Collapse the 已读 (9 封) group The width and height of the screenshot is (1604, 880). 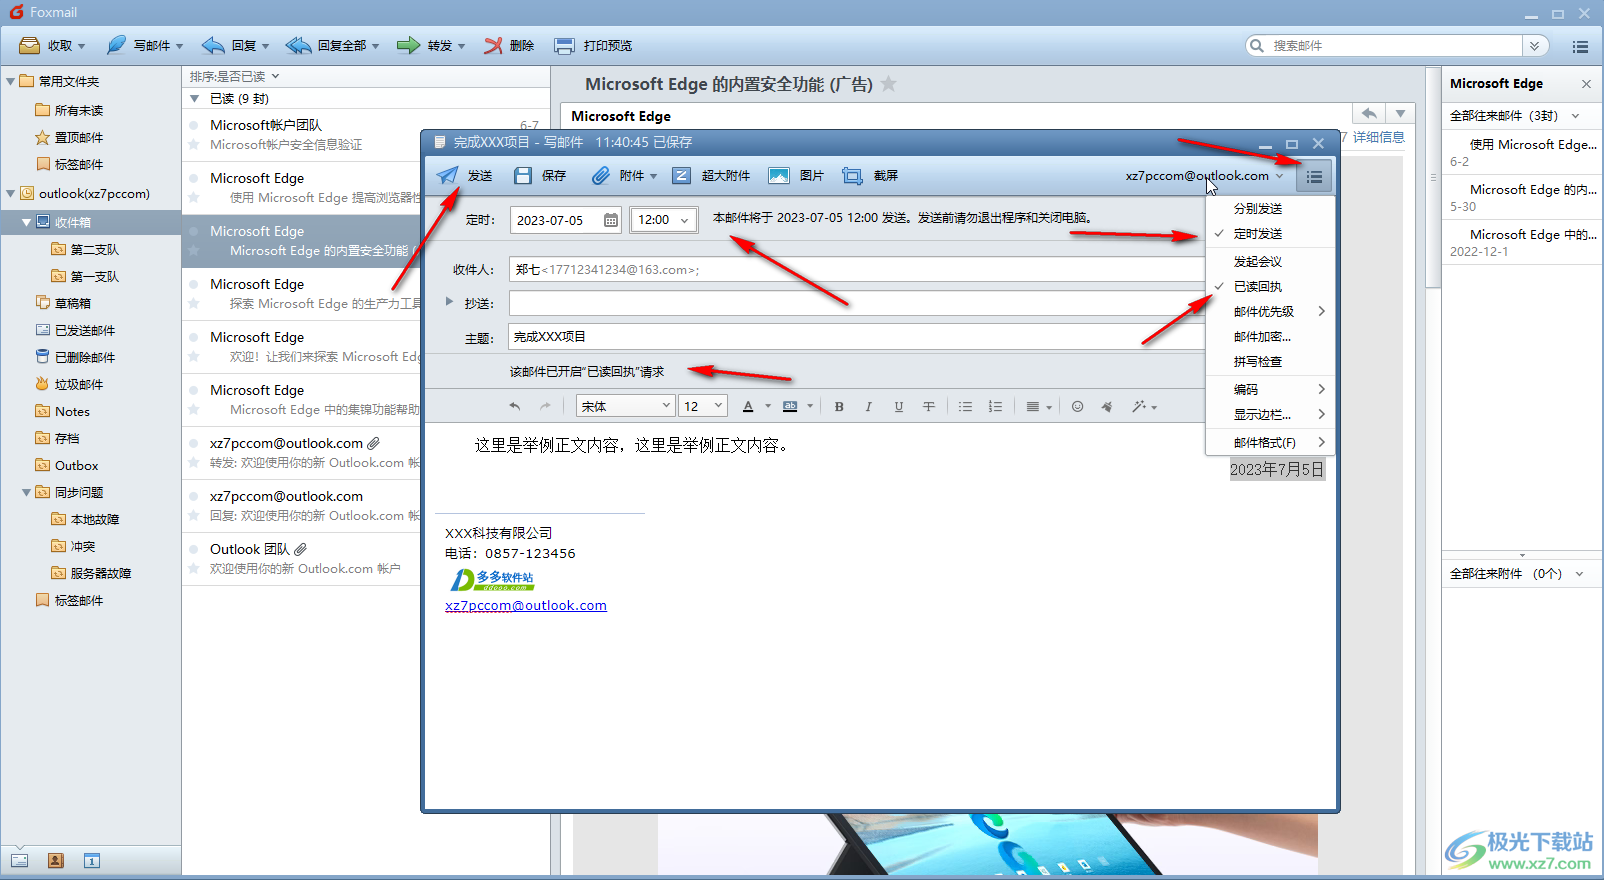(195, 98)
